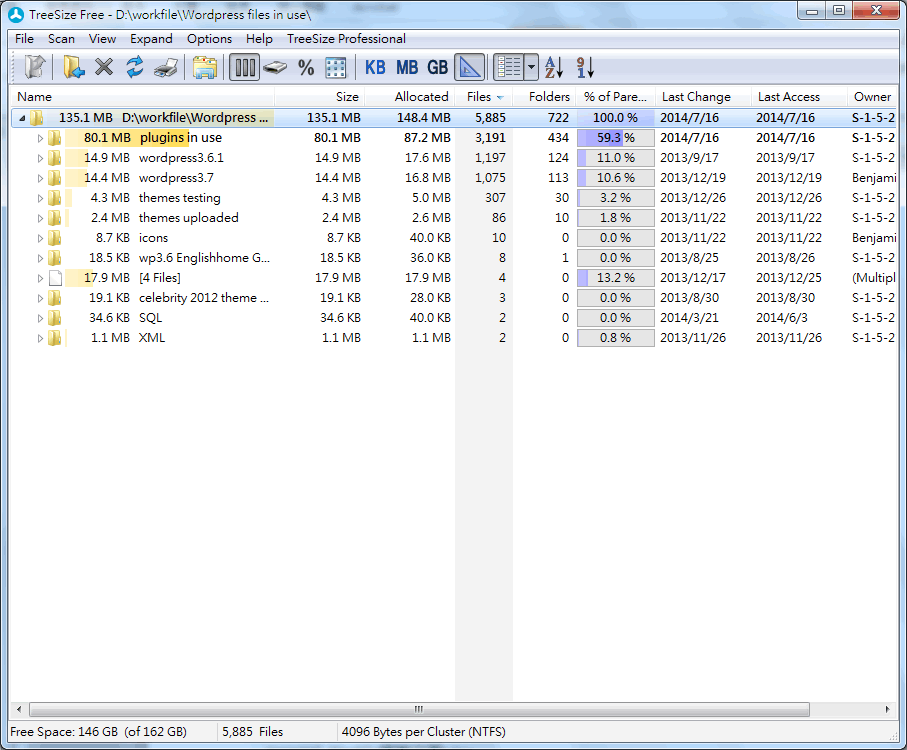Sort by the Allocated column header
The width and height of the screenshot is (907, 750).
(x=410, y=97)
